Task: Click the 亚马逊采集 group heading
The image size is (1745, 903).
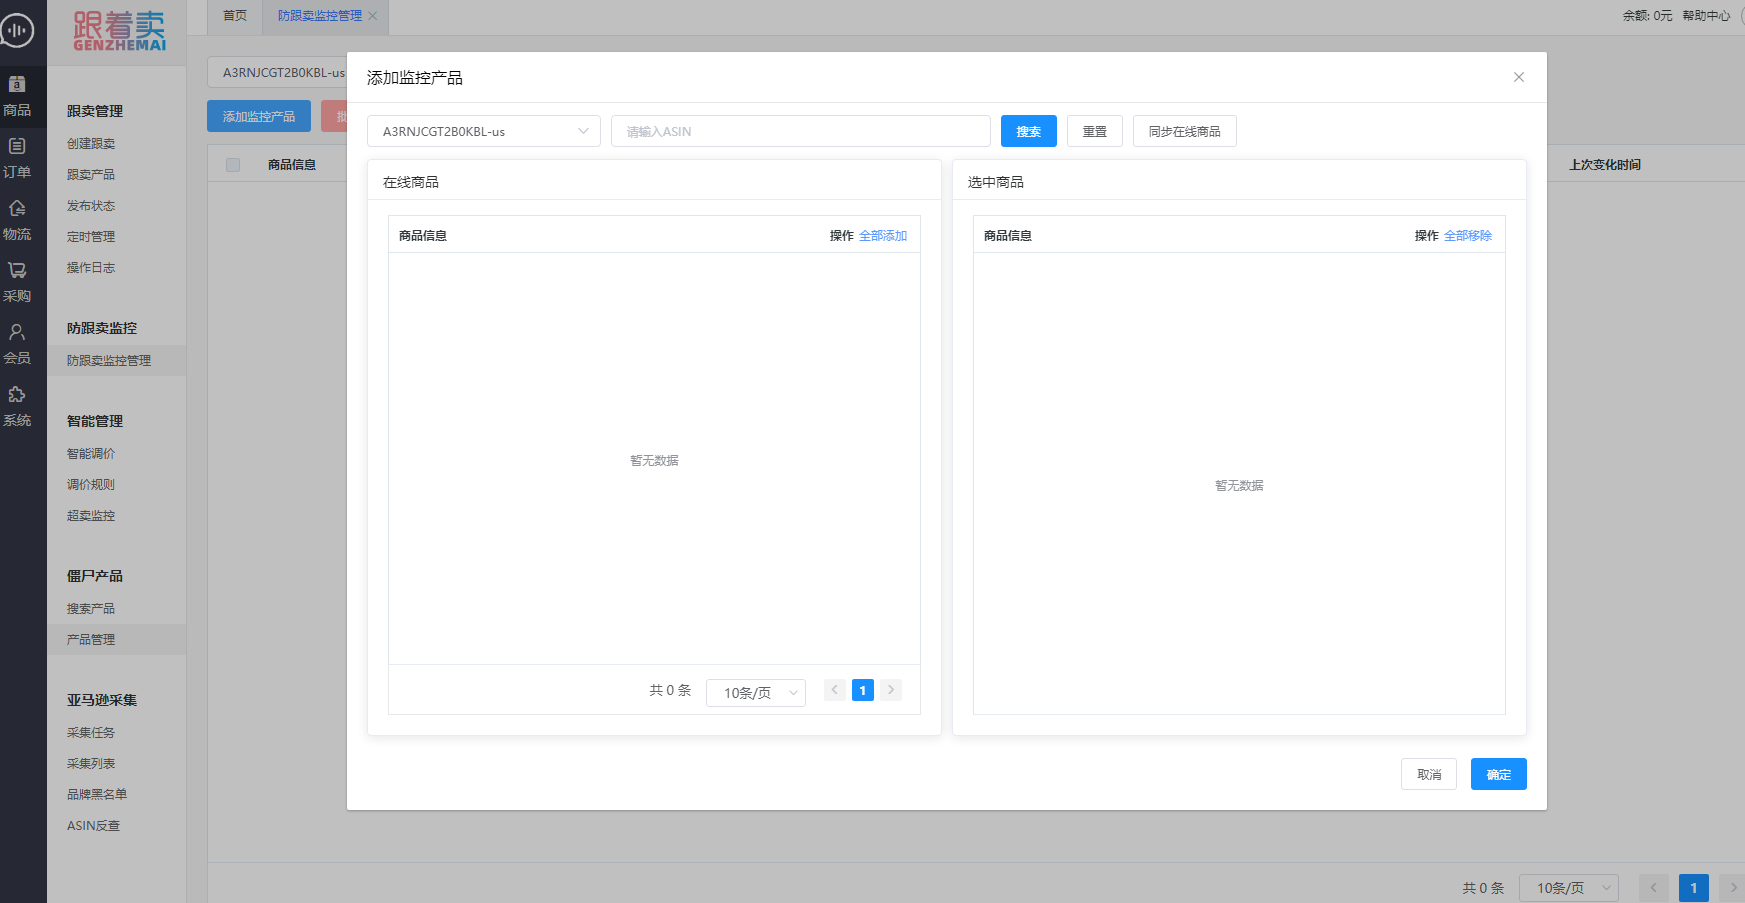Action: 102,700
